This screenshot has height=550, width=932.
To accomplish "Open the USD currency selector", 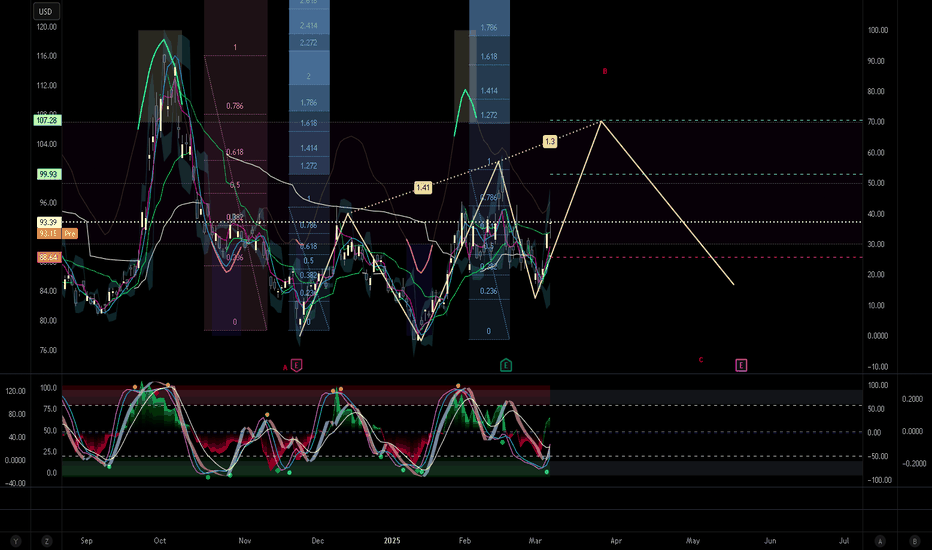I will click(x=45, y=11).
